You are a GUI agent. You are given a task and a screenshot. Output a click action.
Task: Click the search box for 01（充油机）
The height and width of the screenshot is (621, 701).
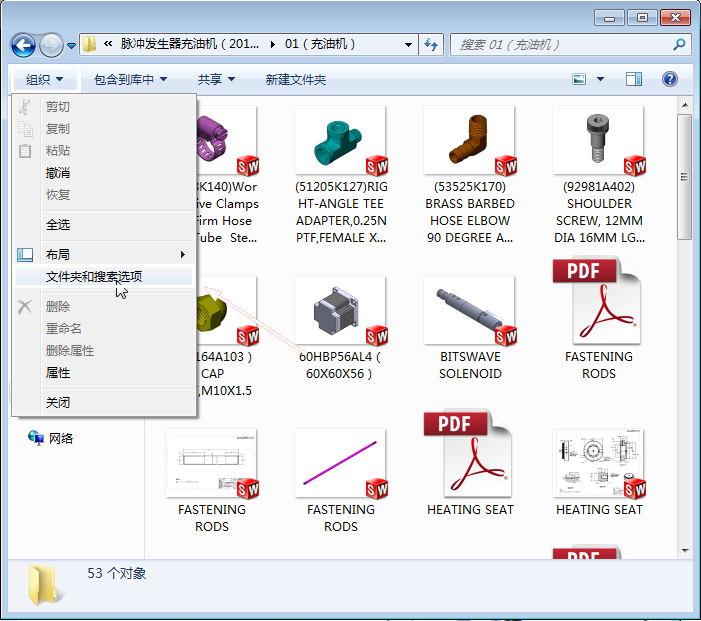[560, 45]
